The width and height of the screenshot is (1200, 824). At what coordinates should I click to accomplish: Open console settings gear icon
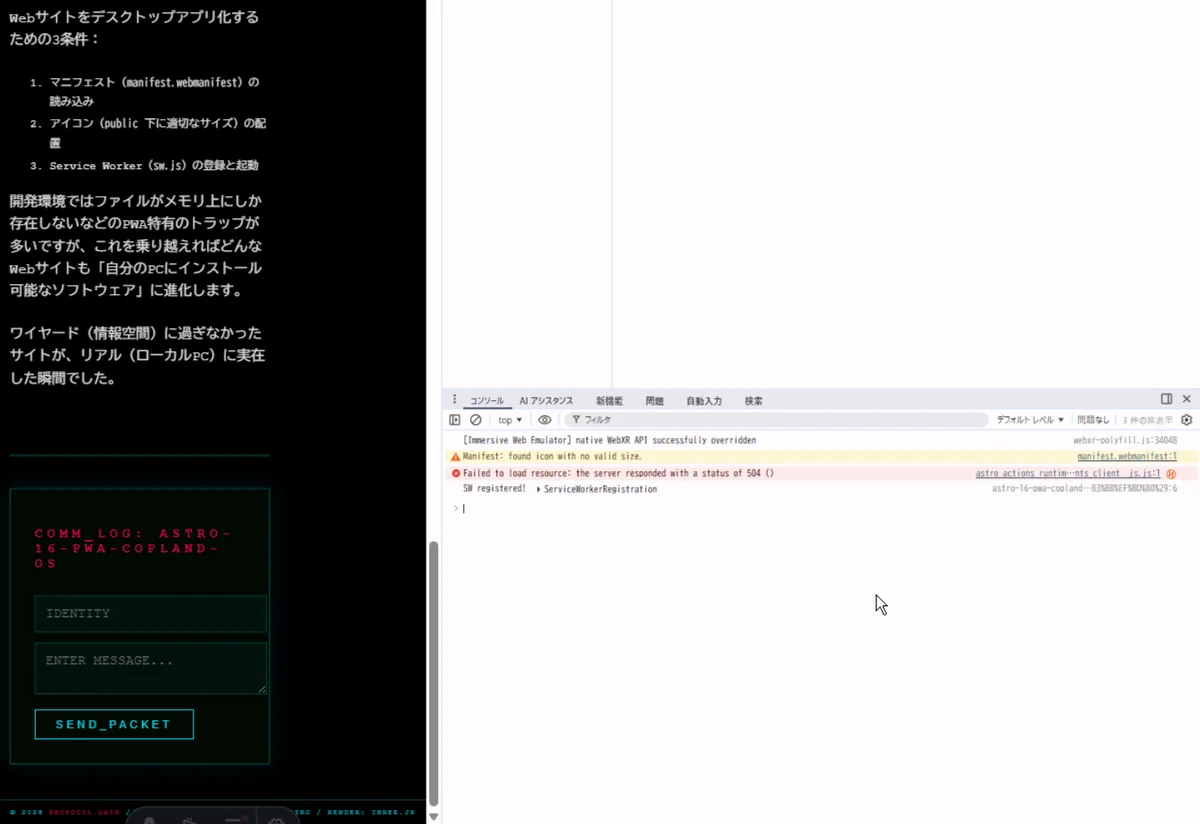[1187, 420]
